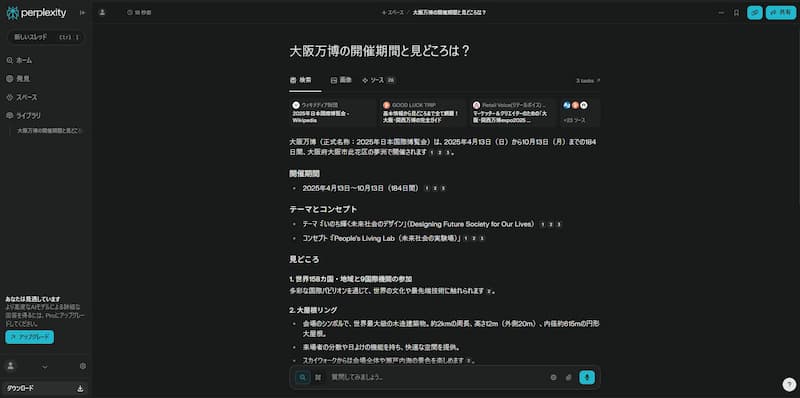Expand the account dropdown chevron
This screenshot has height=398, width=800.
(44, 366)
